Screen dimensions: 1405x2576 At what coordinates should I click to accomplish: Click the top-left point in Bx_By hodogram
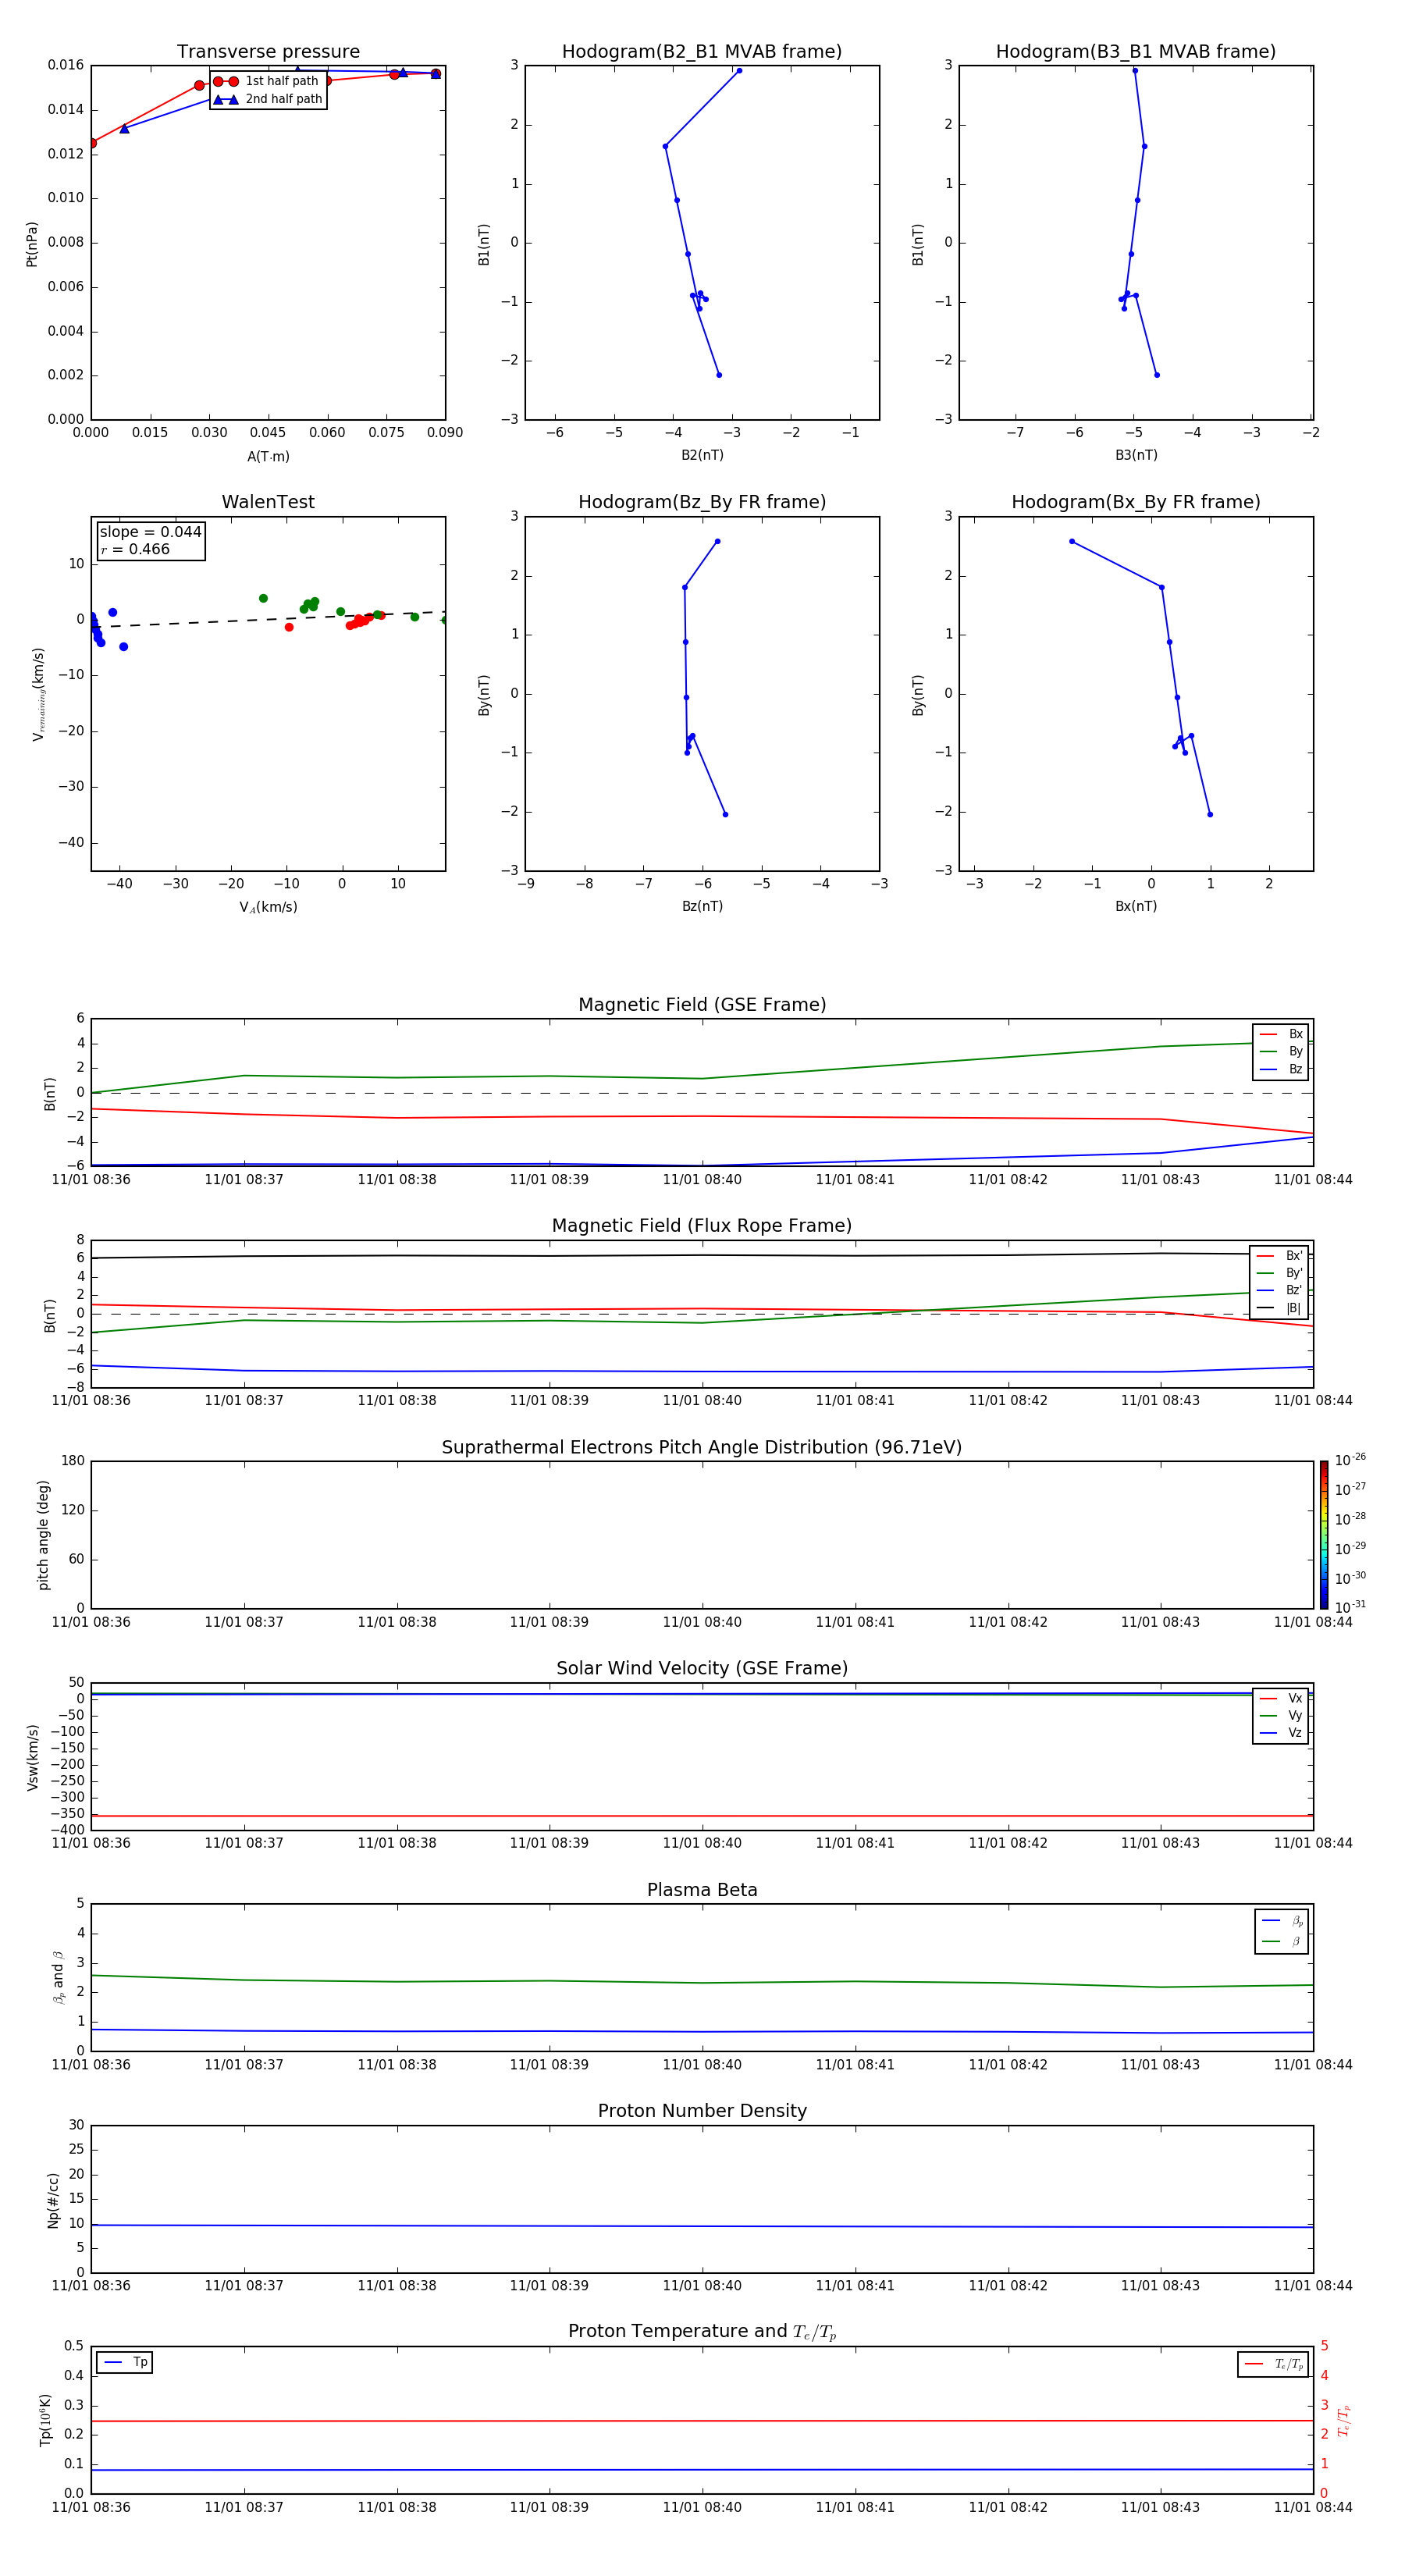tap(1072, 542)
